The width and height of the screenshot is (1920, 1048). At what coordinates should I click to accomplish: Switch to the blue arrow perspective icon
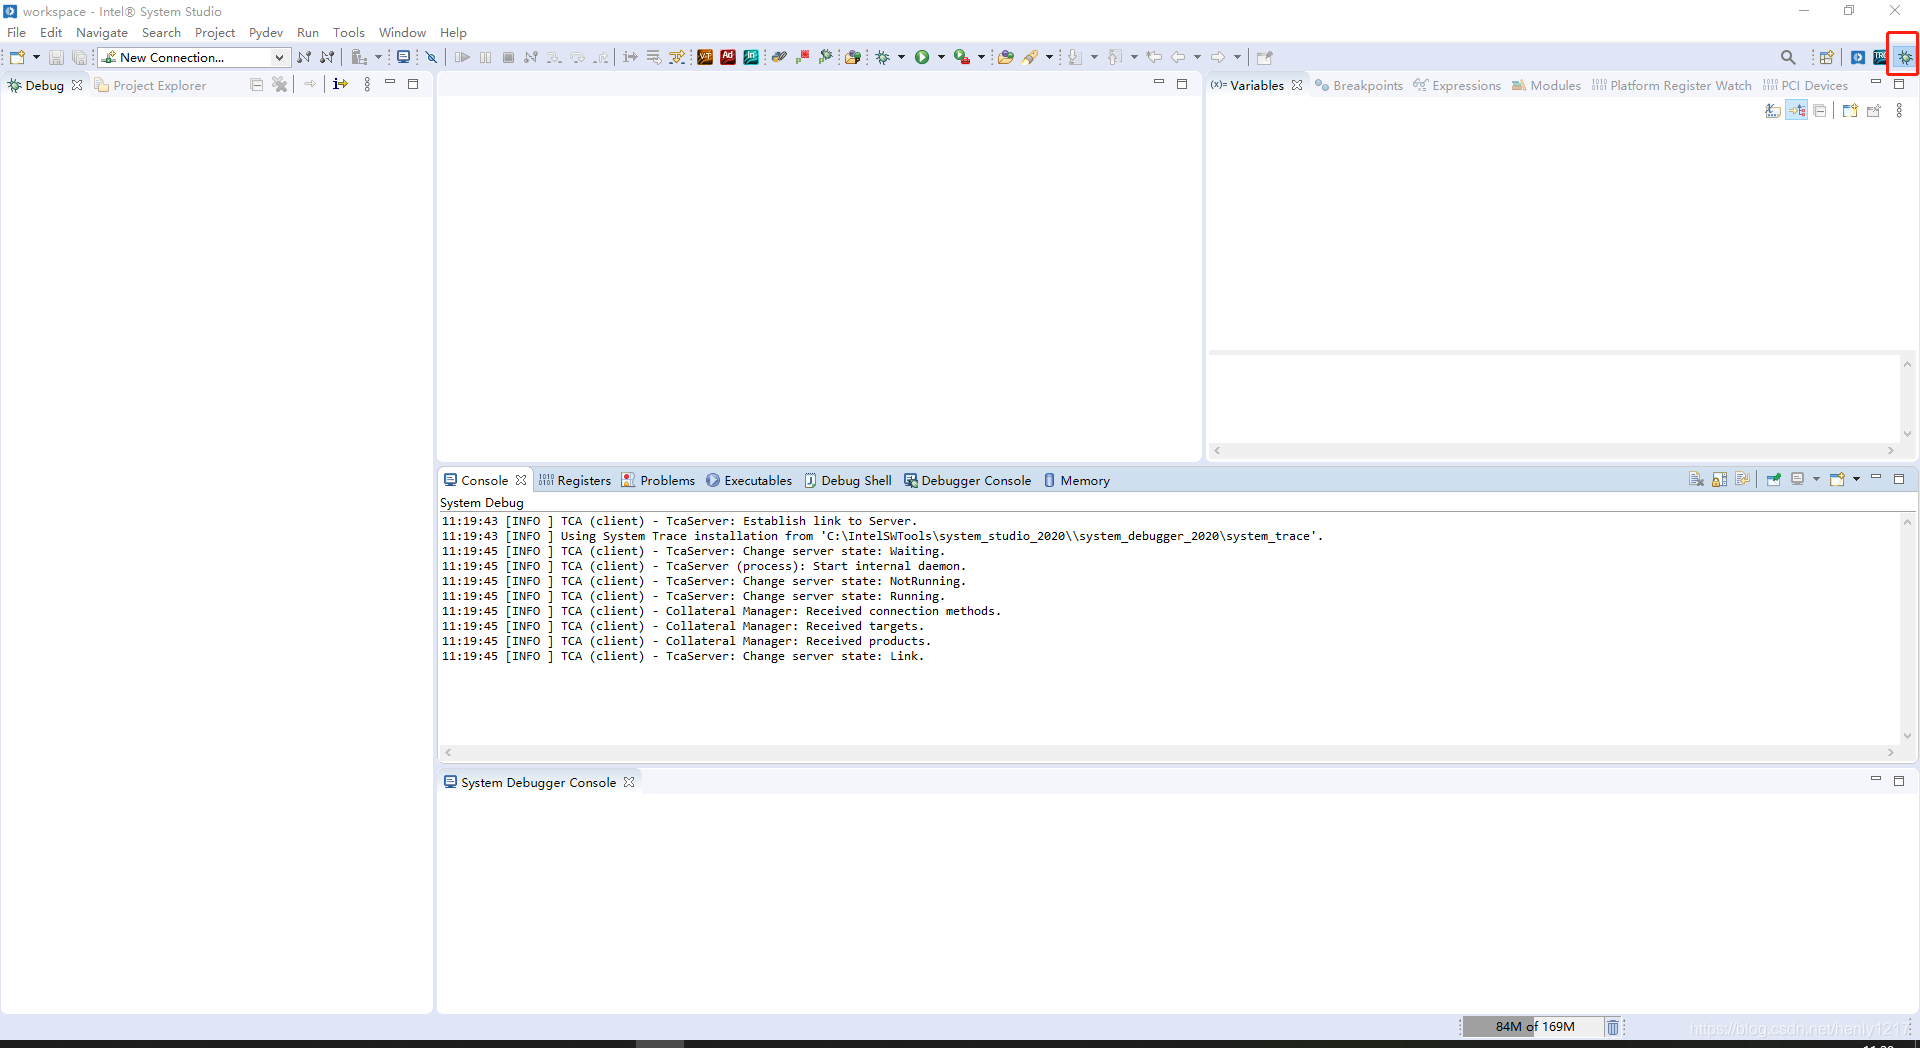(1857, 57)
